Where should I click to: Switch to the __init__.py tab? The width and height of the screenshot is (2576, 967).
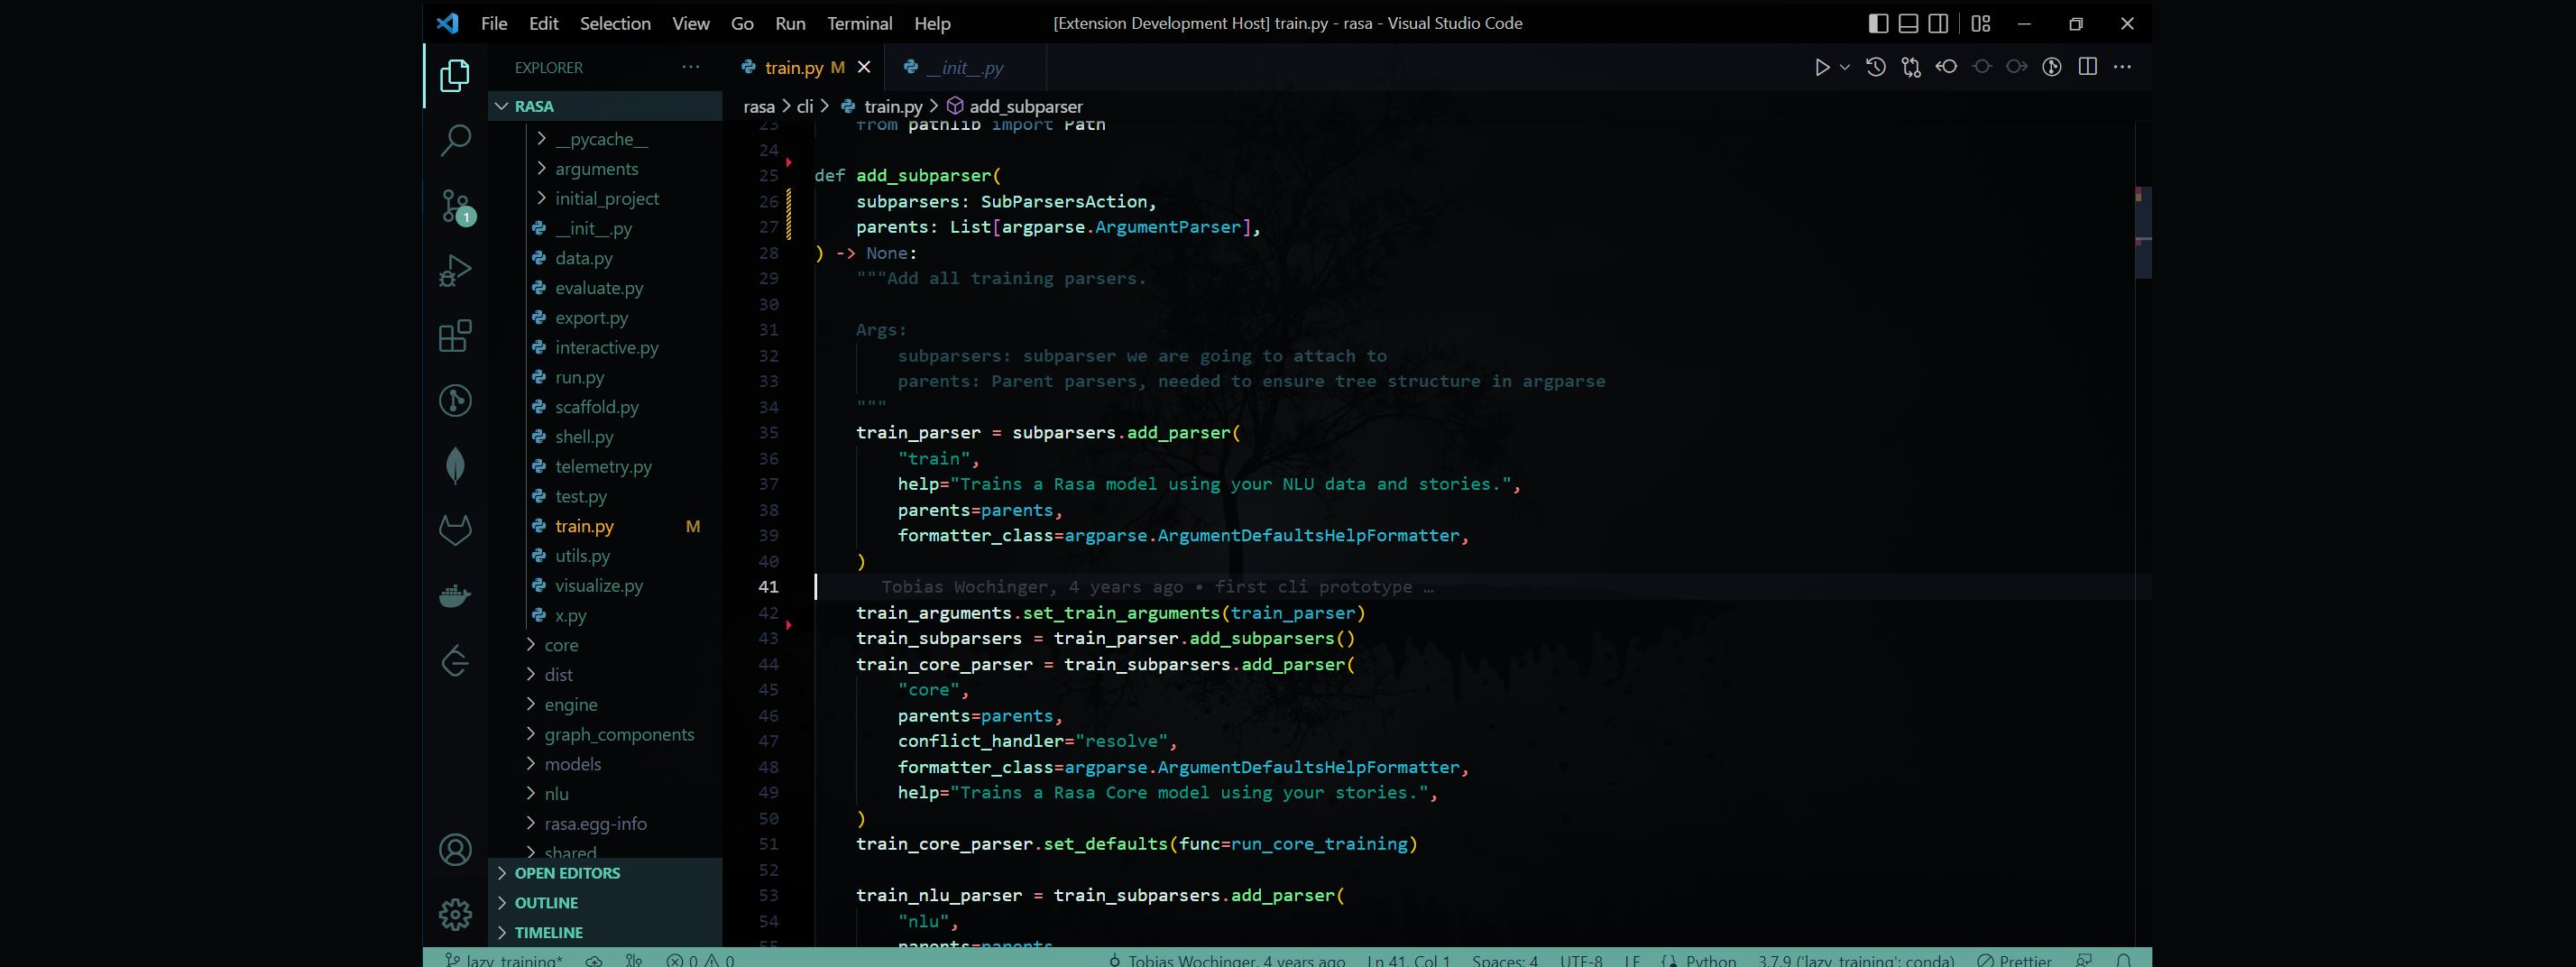coord(965,67)
